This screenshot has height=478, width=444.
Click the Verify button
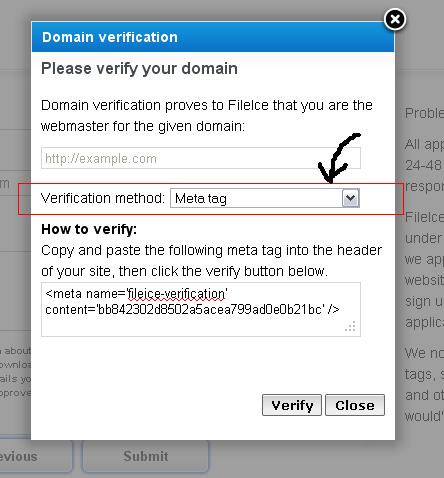292,405
